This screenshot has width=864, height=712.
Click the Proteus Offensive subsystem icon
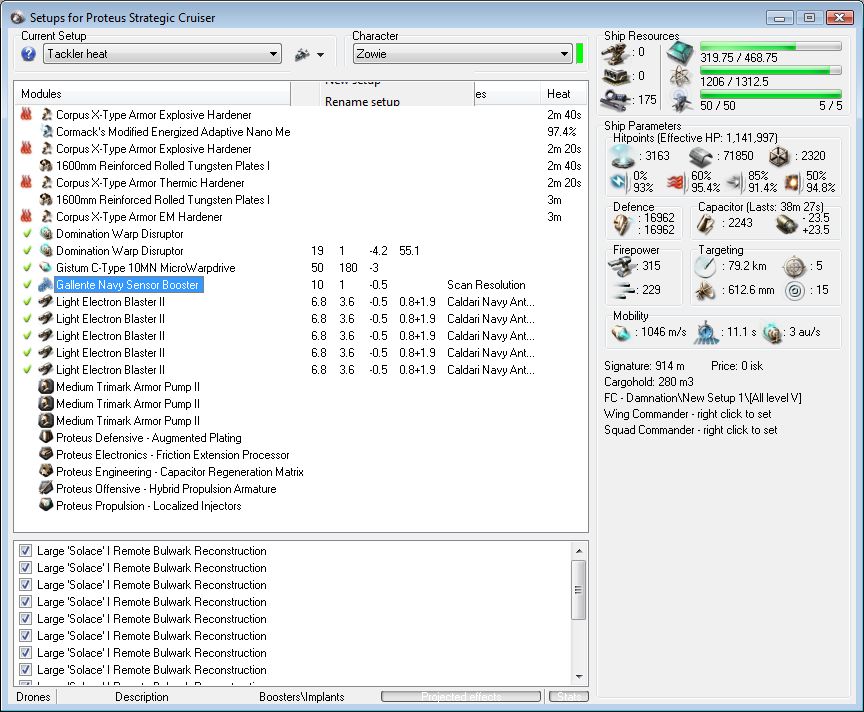pos(46,489)
